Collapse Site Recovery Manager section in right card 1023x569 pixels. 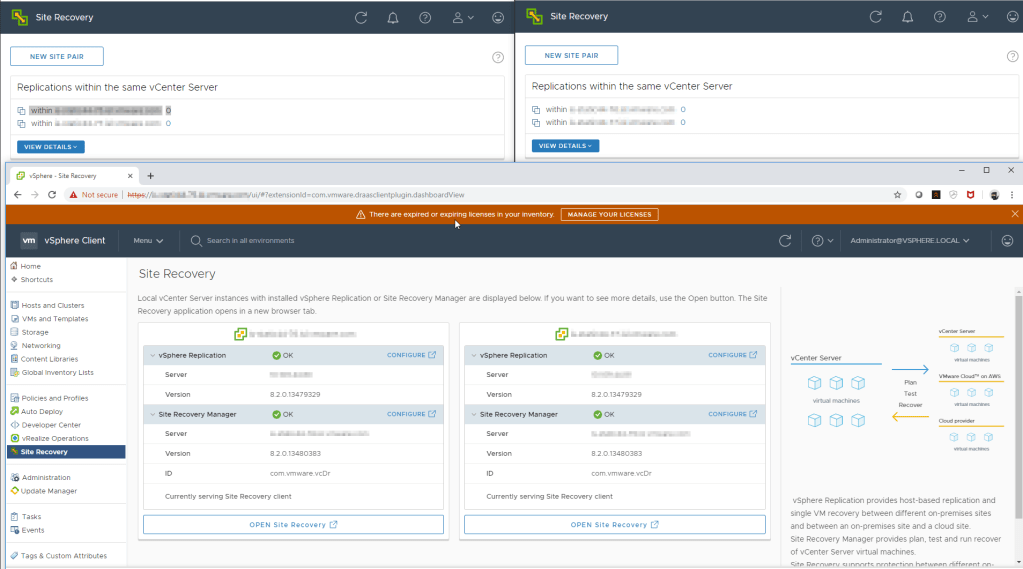coord(473,414)
